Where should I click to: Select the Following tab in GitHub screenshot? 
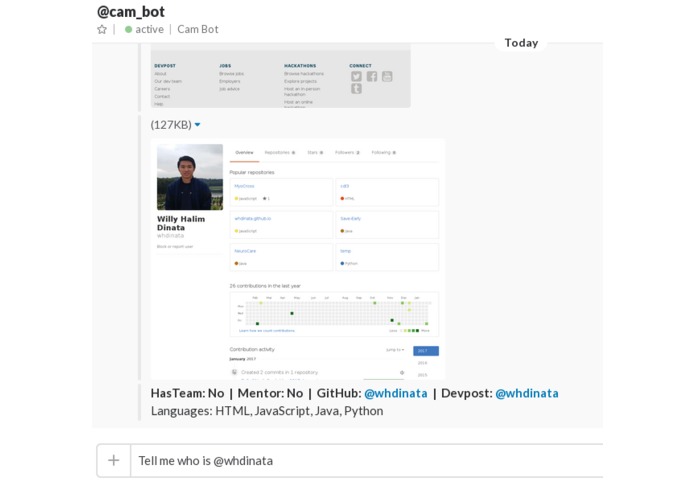[x=383, y=153]
